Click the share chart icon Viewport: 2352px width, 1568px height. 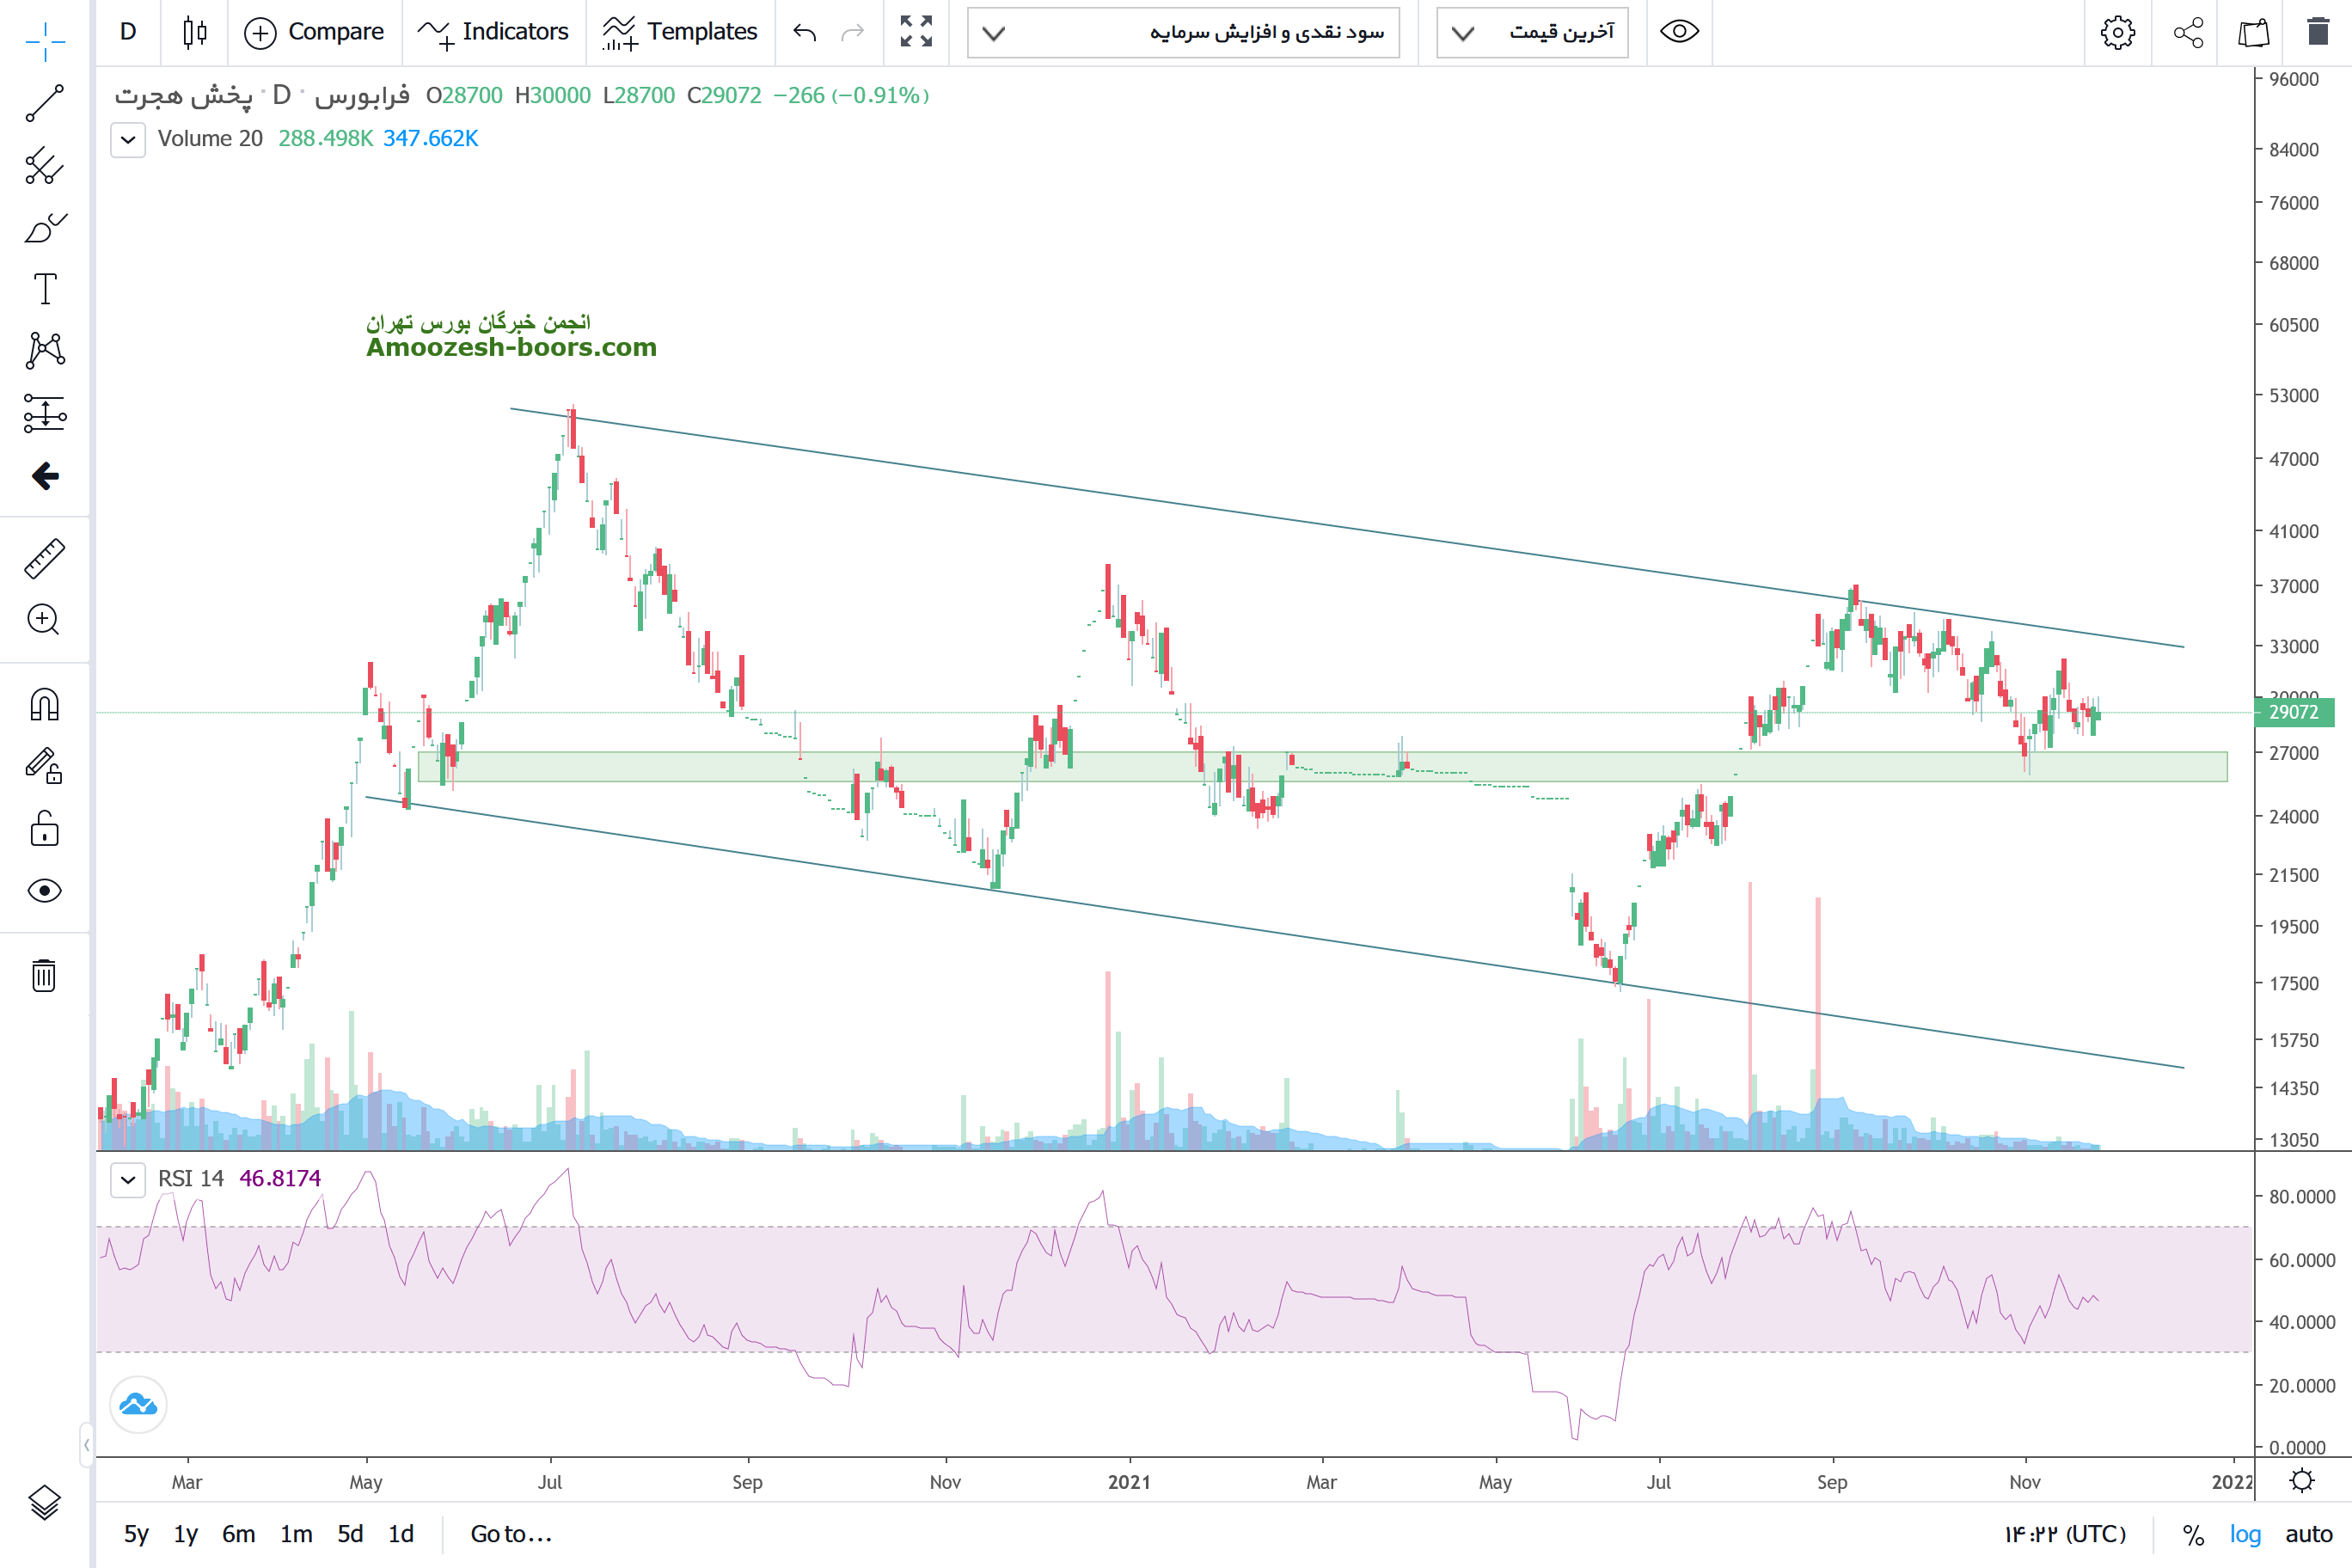click(x=2188, y=33)
